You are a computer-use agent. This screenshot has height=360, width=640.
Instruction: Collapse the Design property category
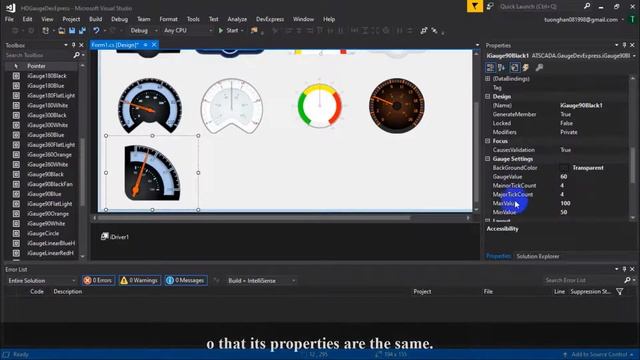(x=488, y=97)
